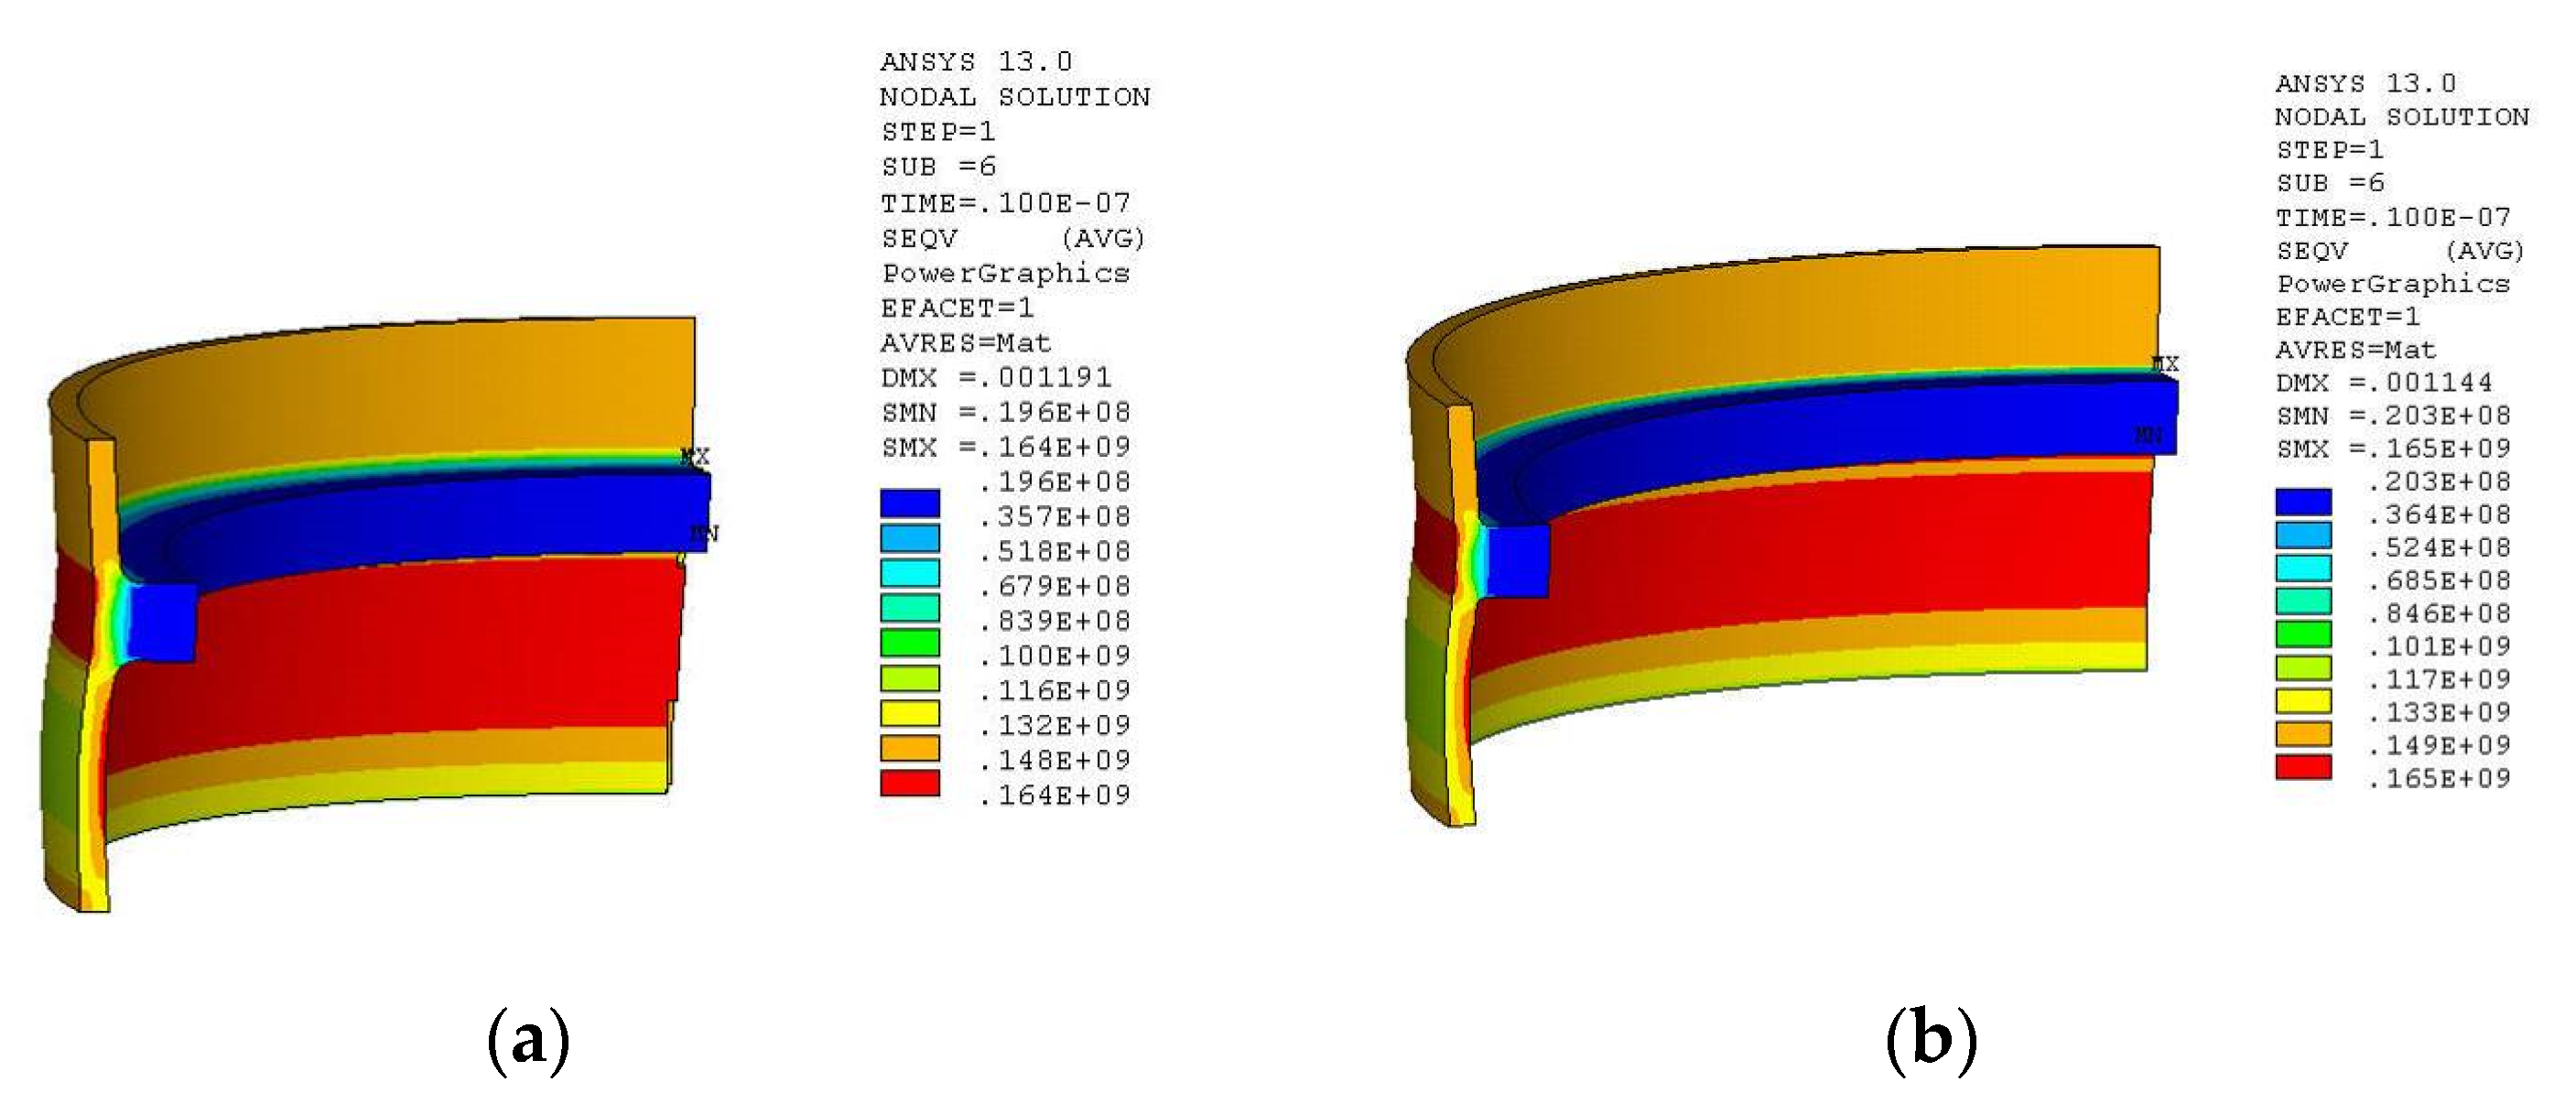2576x1104 pixels.
Task: Click the figure caption label (a)
Action: click(528, 1041)
